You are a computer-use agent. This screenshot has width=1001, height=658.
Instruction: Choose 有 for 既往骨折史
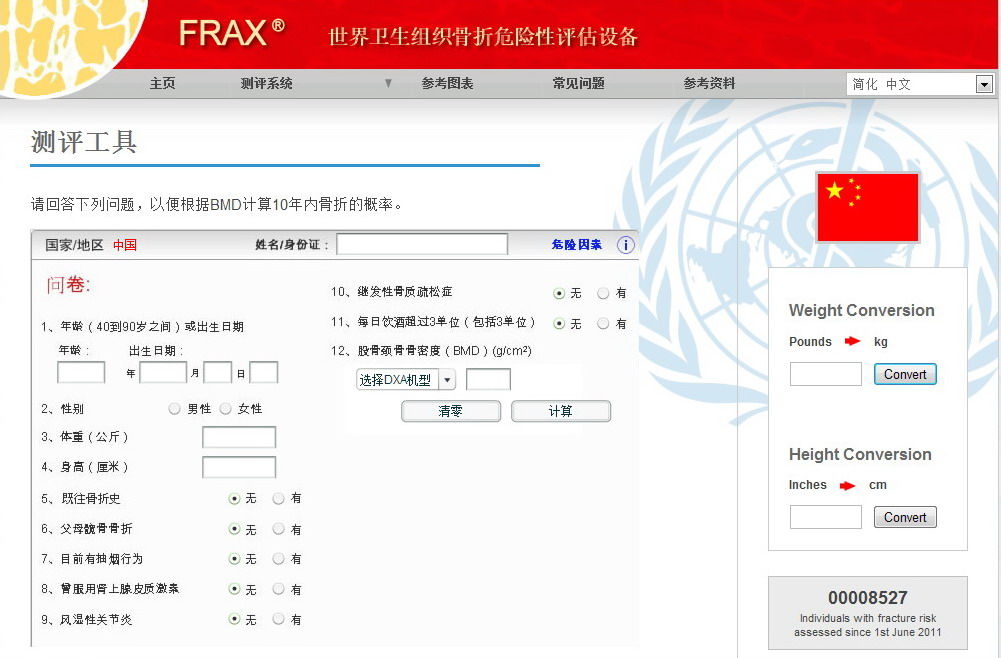tap(278, 498)
